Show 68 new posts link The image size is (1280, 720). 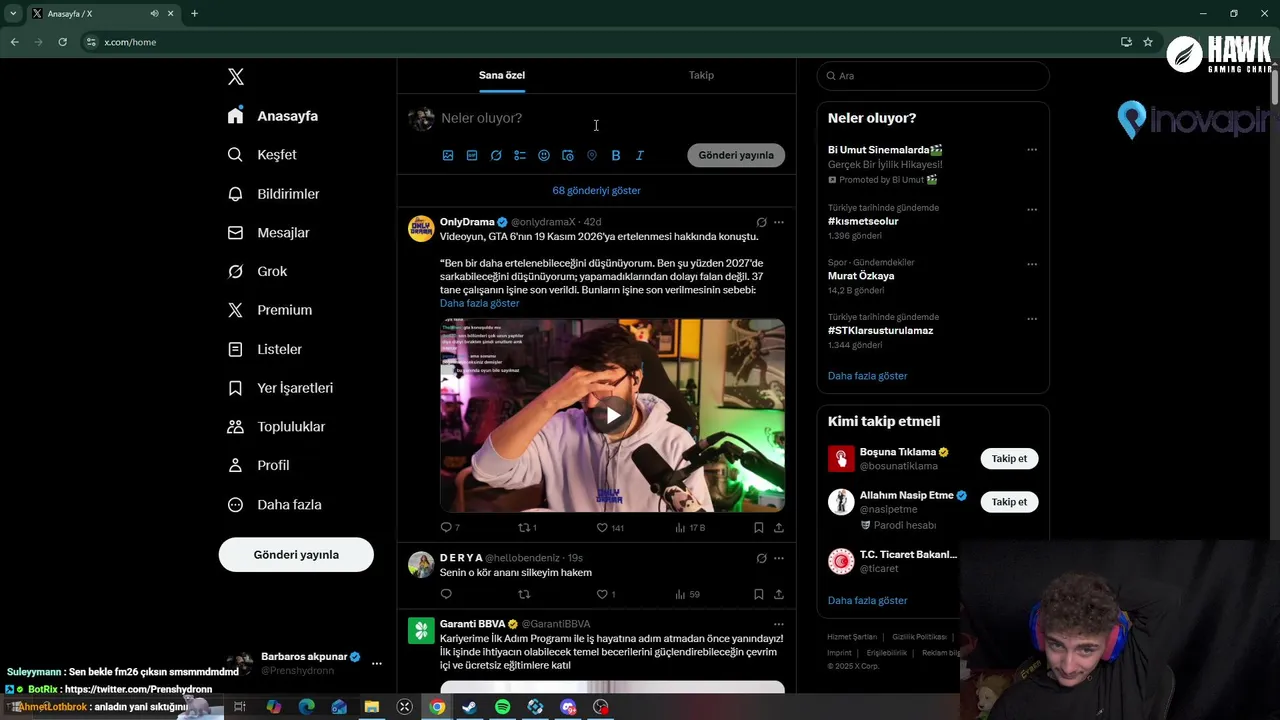click(x=597, y=191)
